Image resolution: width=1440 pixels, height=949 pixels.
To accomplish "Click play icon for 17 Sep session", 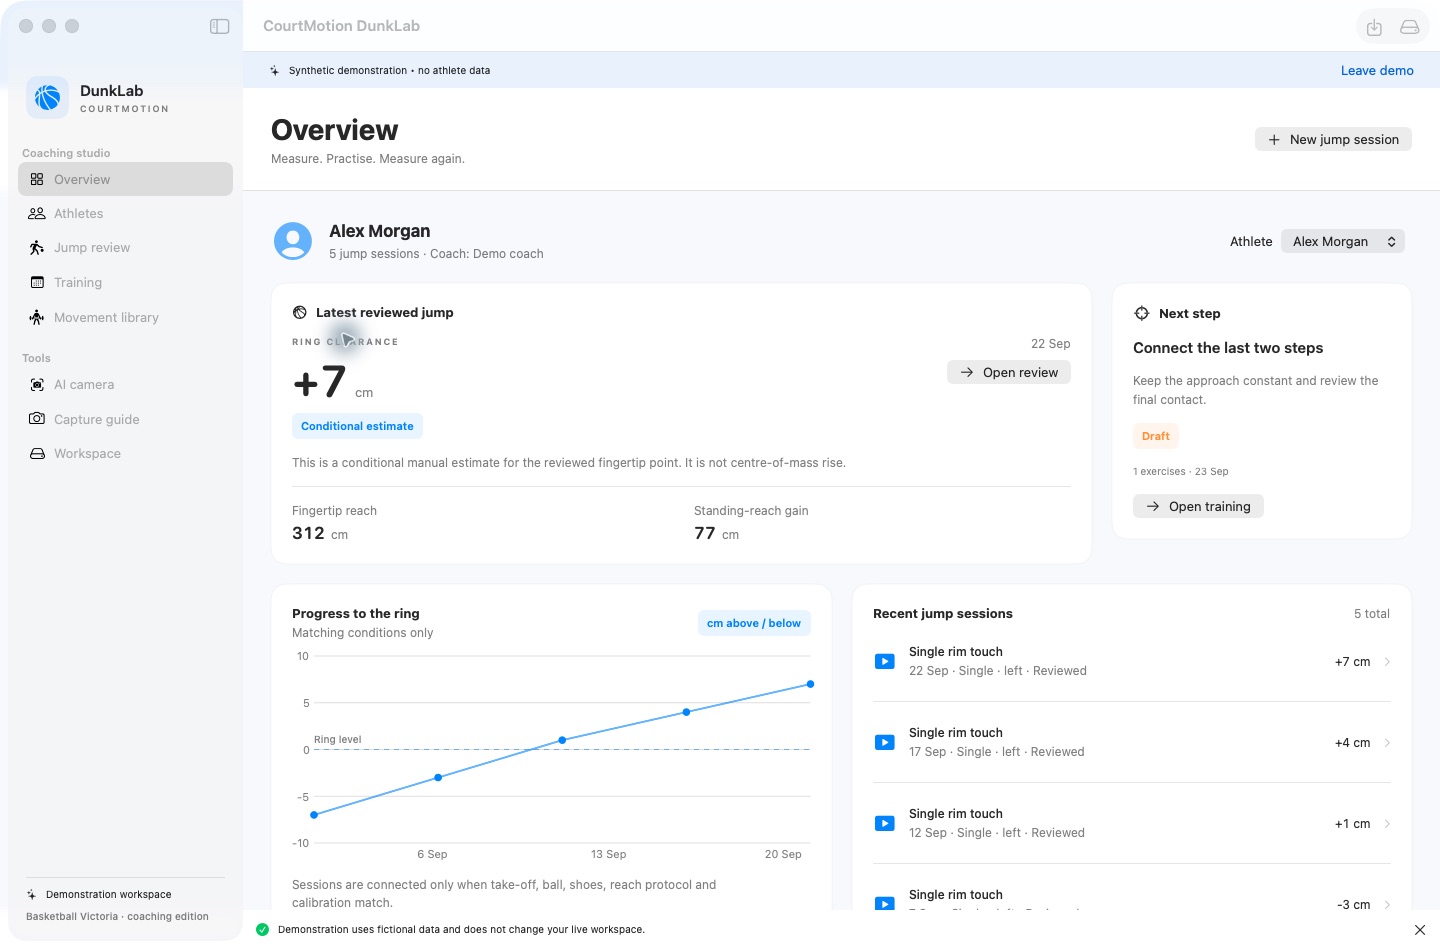I will 885,742.
